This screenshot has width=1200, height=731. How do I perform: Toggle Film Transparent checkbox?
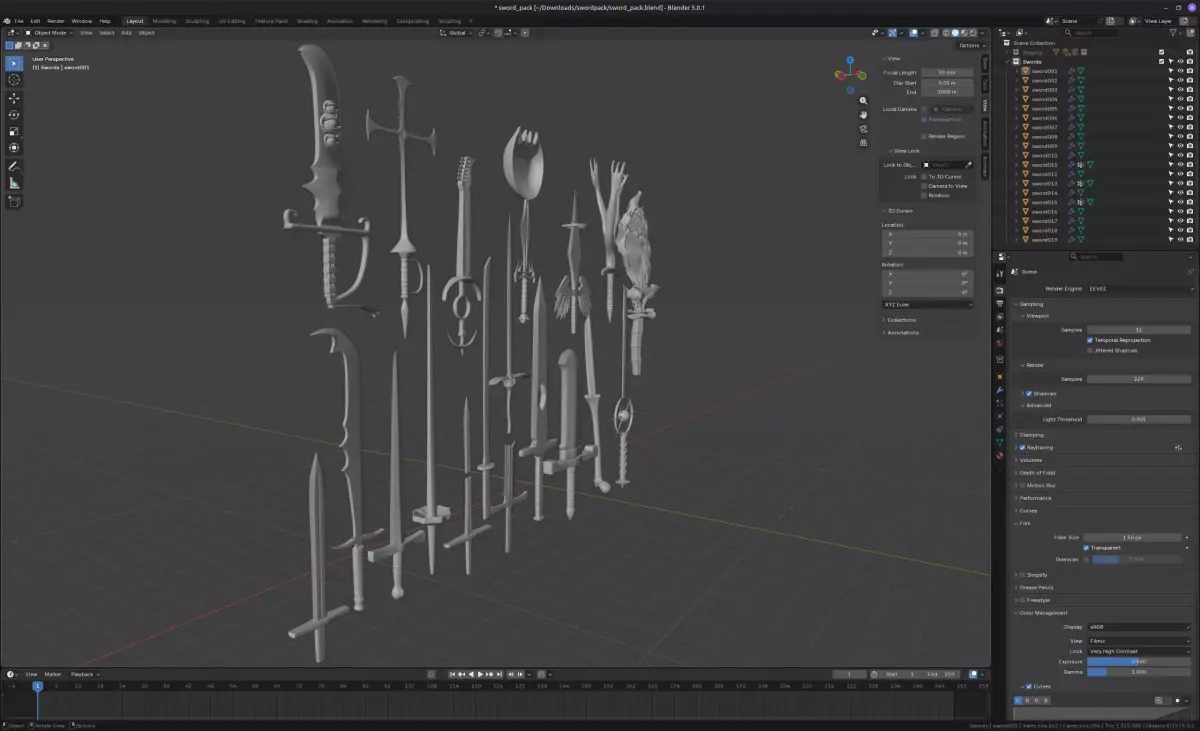1086,547
